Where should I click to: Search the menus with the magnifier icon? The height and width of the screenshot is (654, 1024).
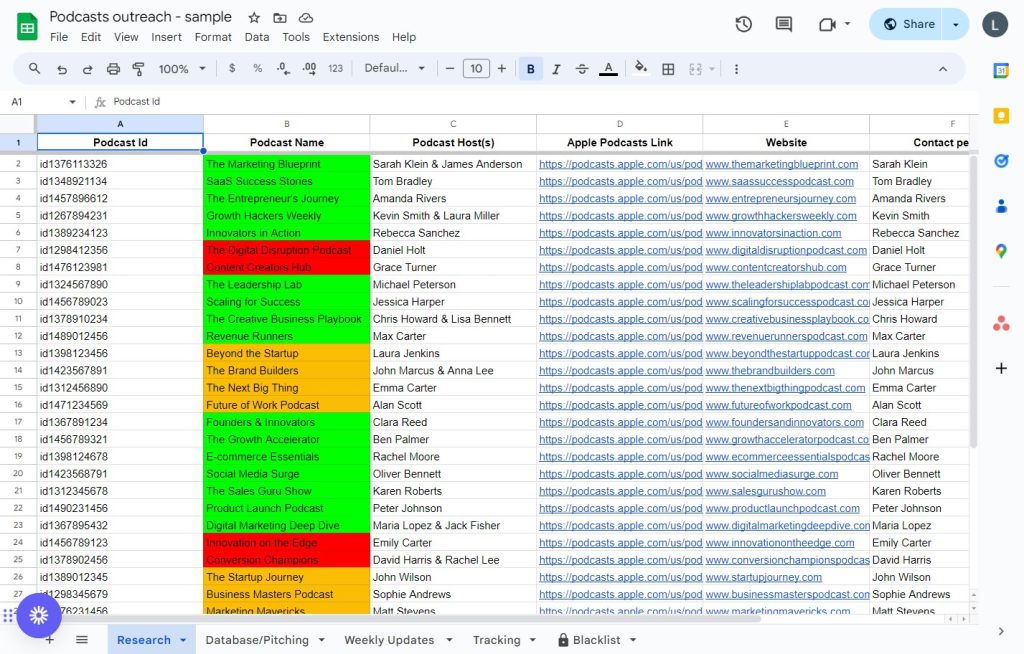tap(35, 68)
